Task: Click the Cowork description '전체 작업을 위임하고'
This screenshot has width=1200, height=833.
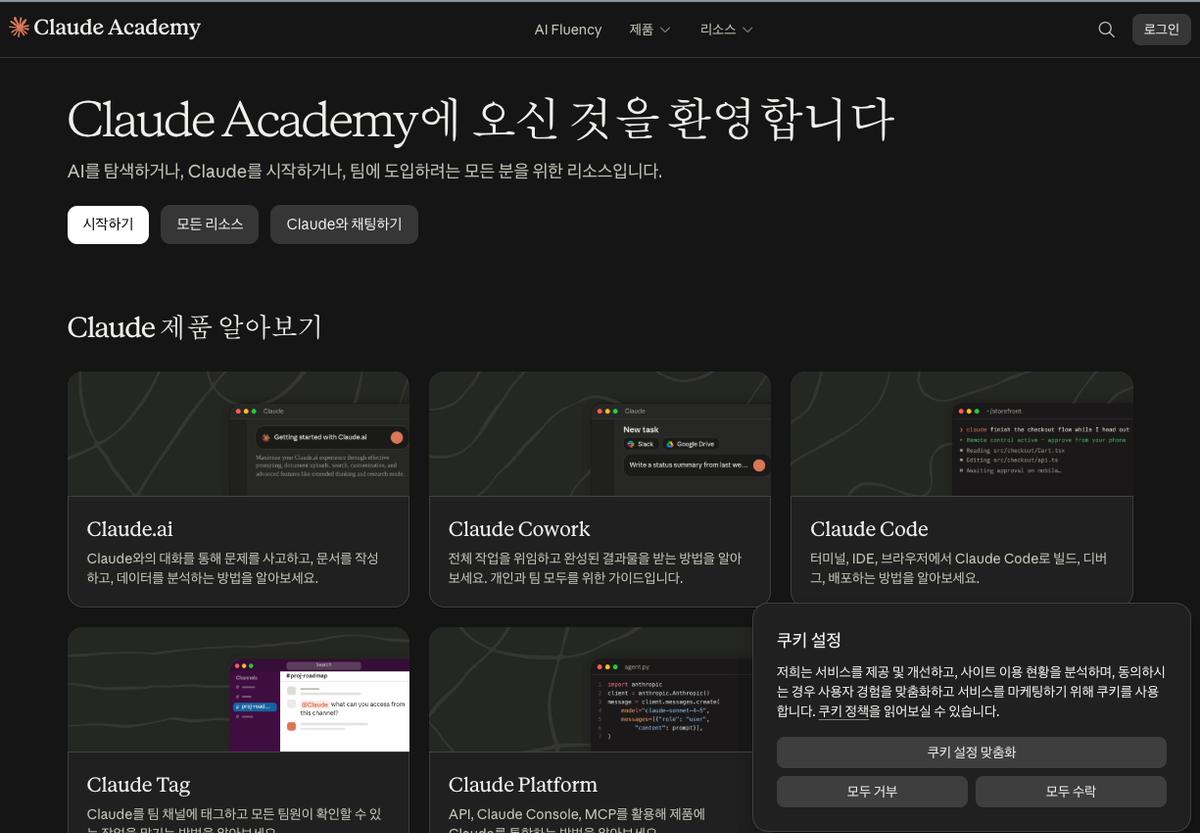Action: point(505,558)
